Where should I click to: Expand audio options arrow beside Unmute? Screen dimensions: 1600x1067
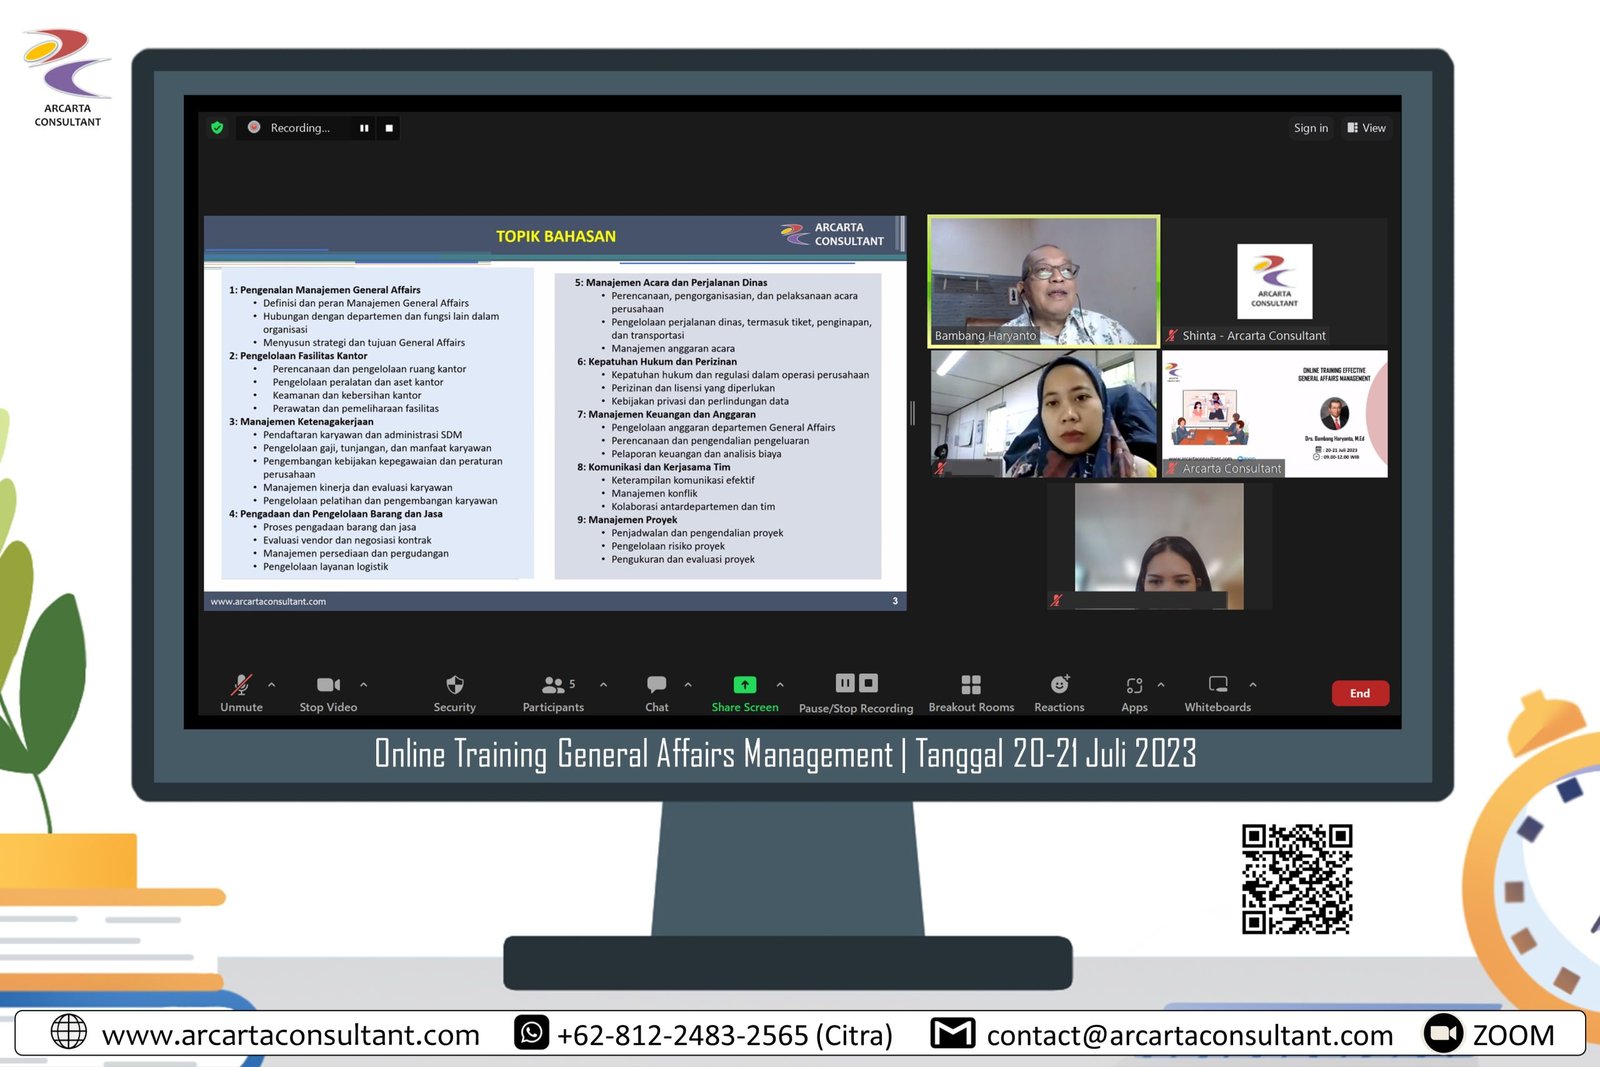[272, 685]
